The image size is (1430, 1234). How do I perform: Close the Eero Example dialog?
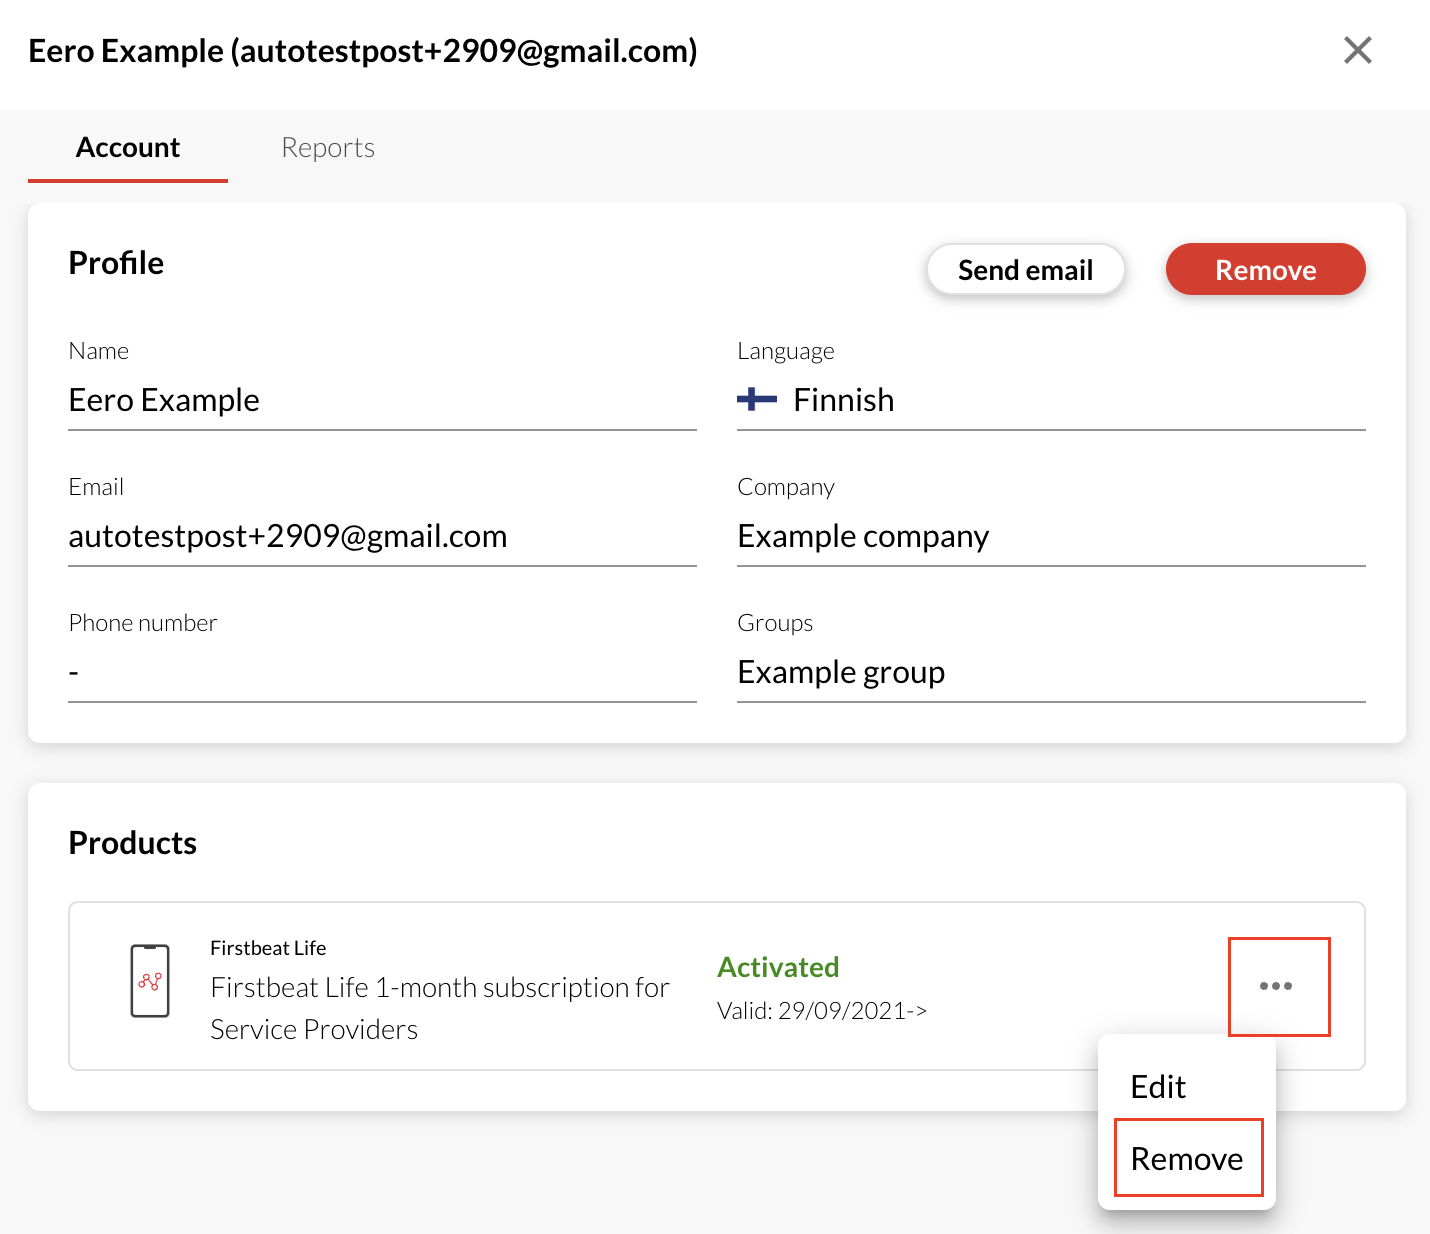pos(1357,50)
